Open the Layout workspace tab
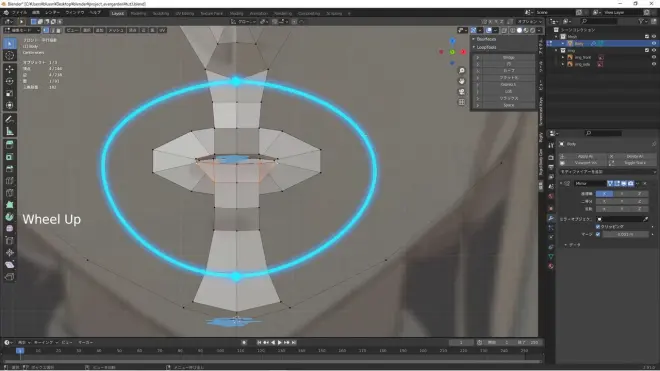This screenshot has width=660, height=371. pyautogui.click(x=117, y=13)
